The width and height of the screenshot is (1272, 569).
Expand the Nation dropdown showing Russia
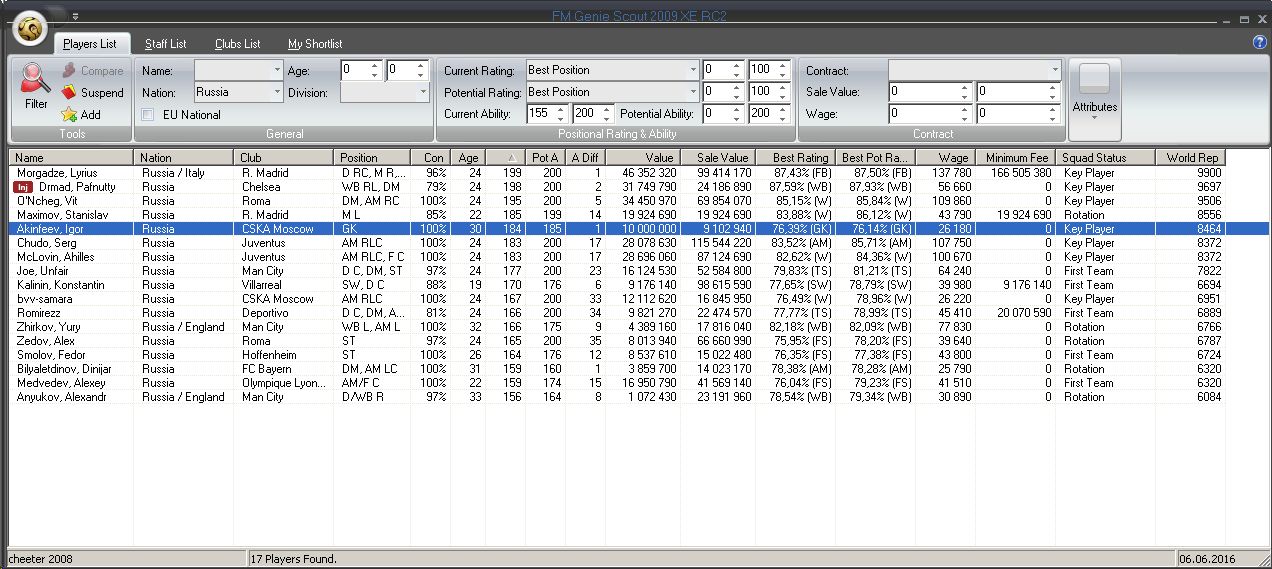277,92
